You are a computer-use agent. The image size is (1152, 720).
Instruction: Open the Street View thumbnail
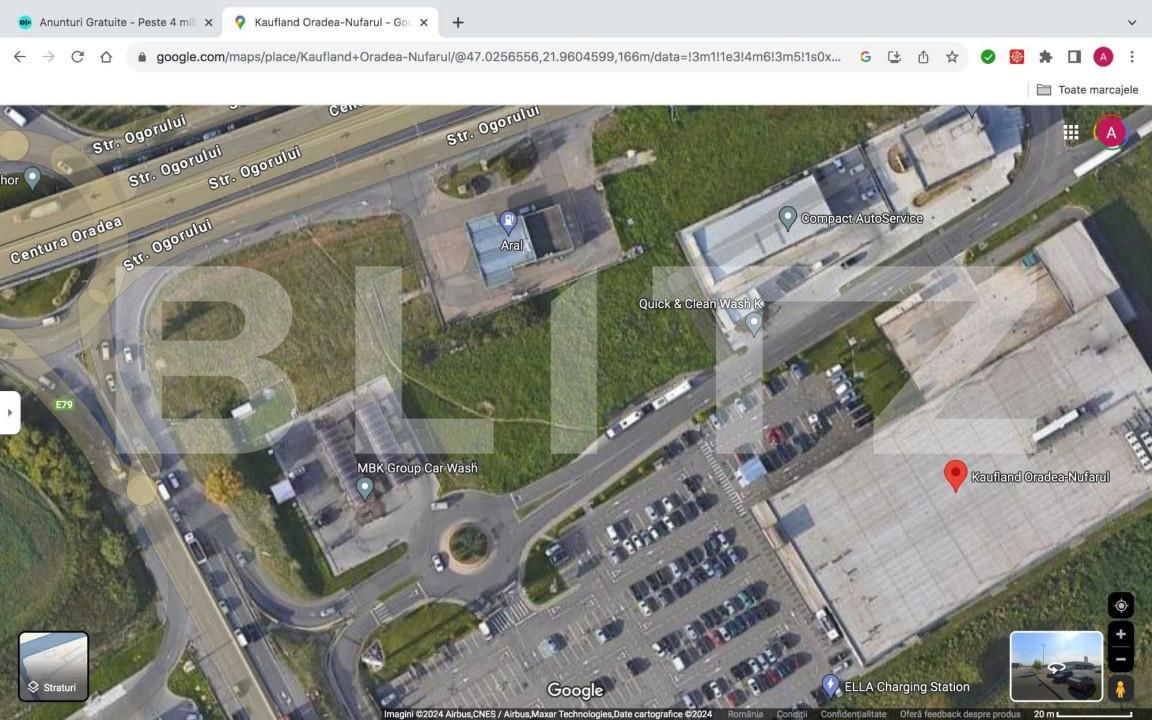coord(1056,666)
